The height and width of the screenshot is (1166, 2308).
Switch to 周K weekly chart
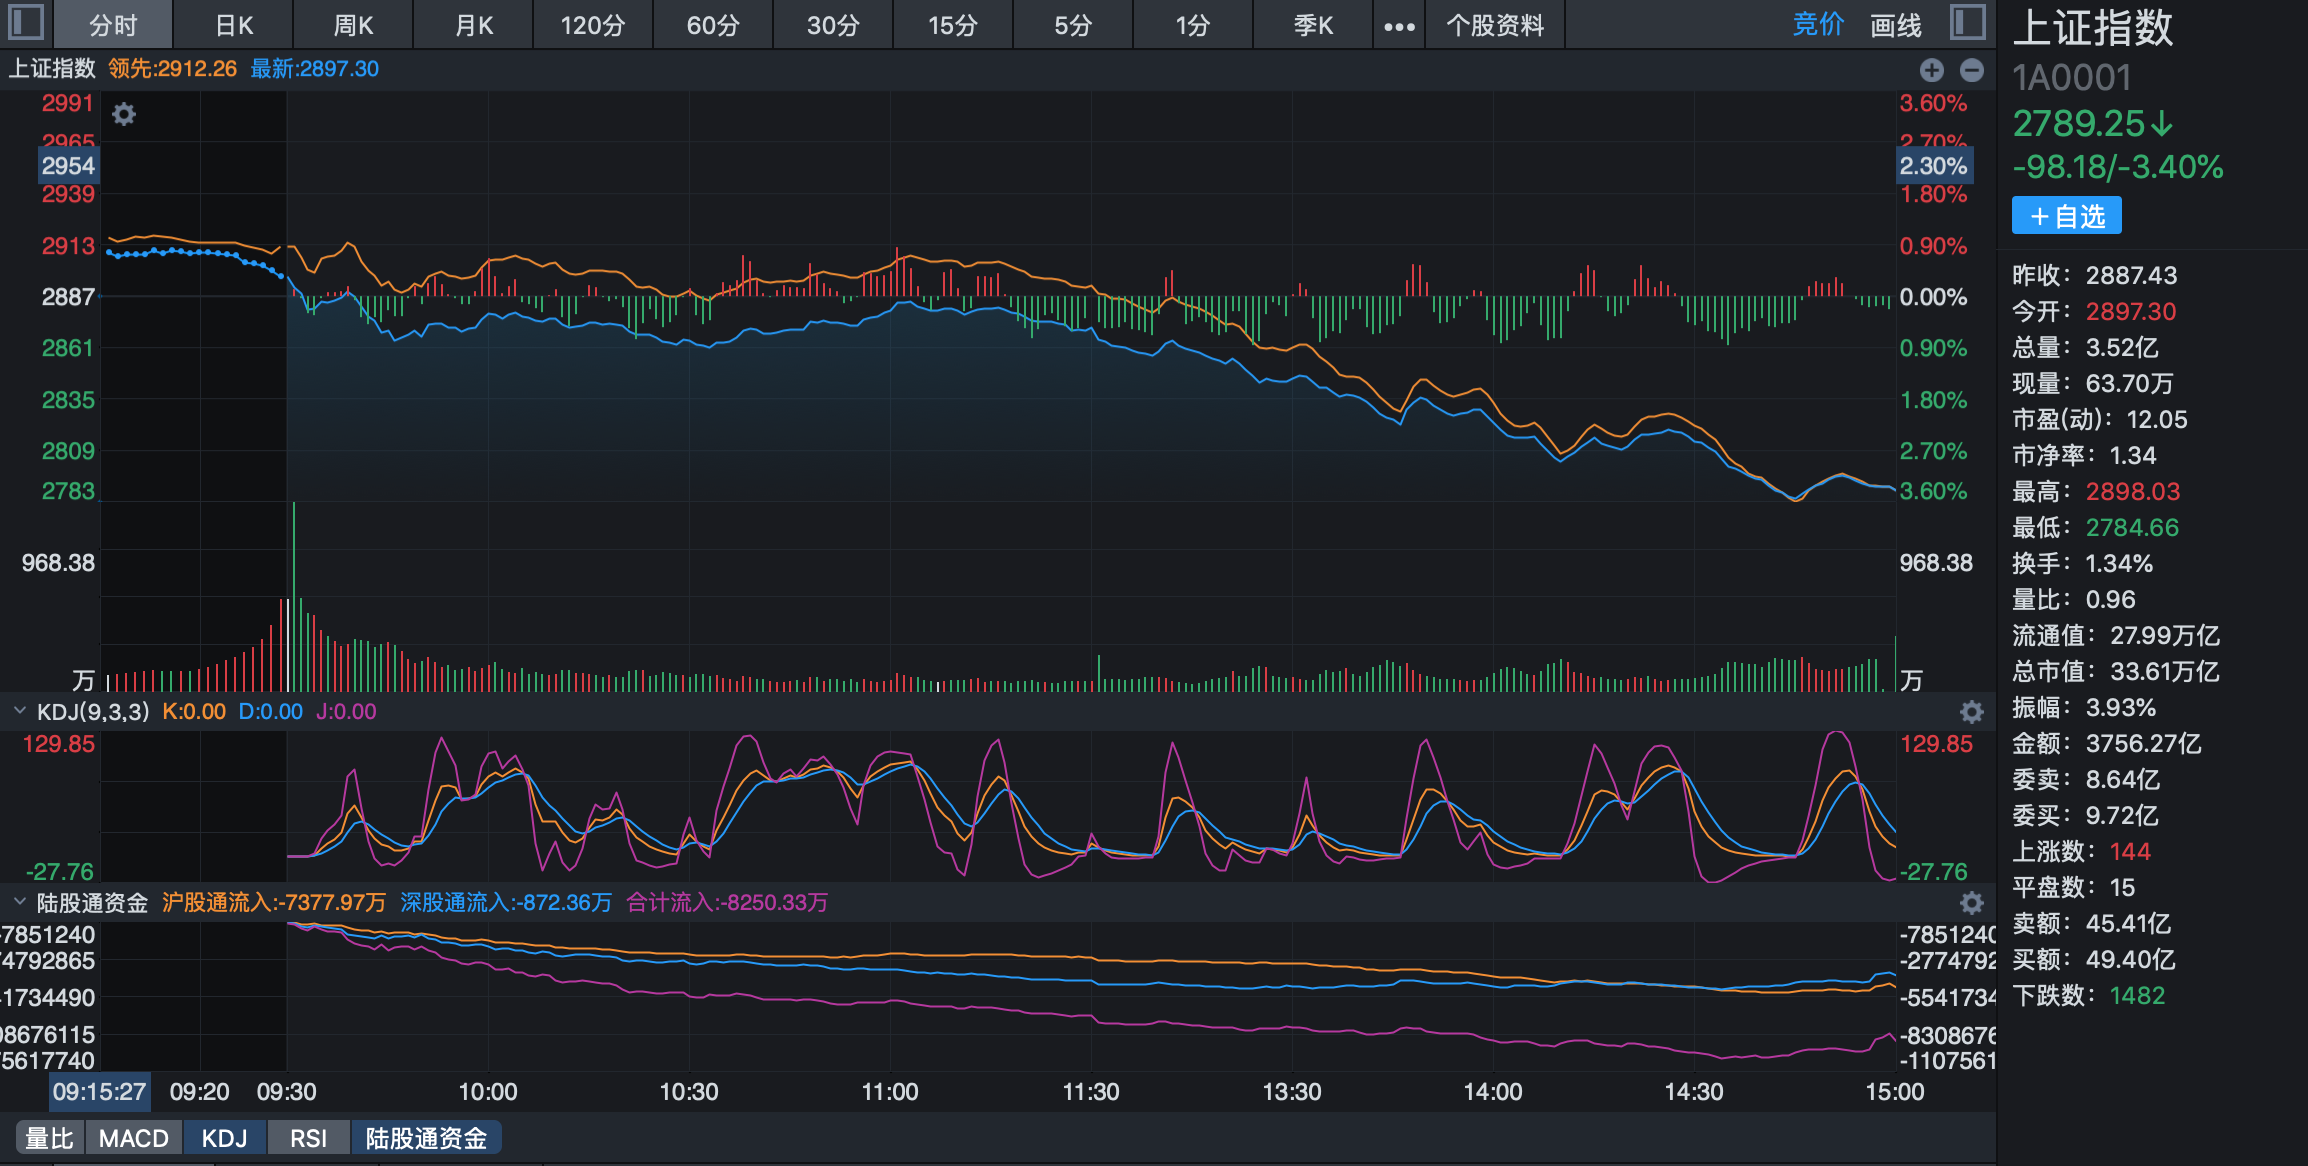[x=353, y=25]
